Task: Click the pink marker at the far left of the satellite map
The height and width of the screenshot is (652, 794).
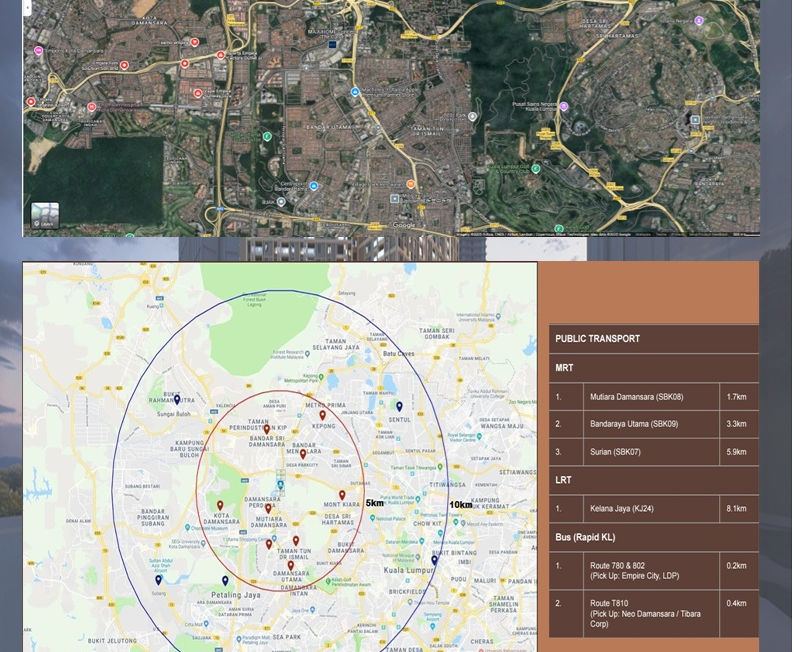Action: [x=38, y=51]
